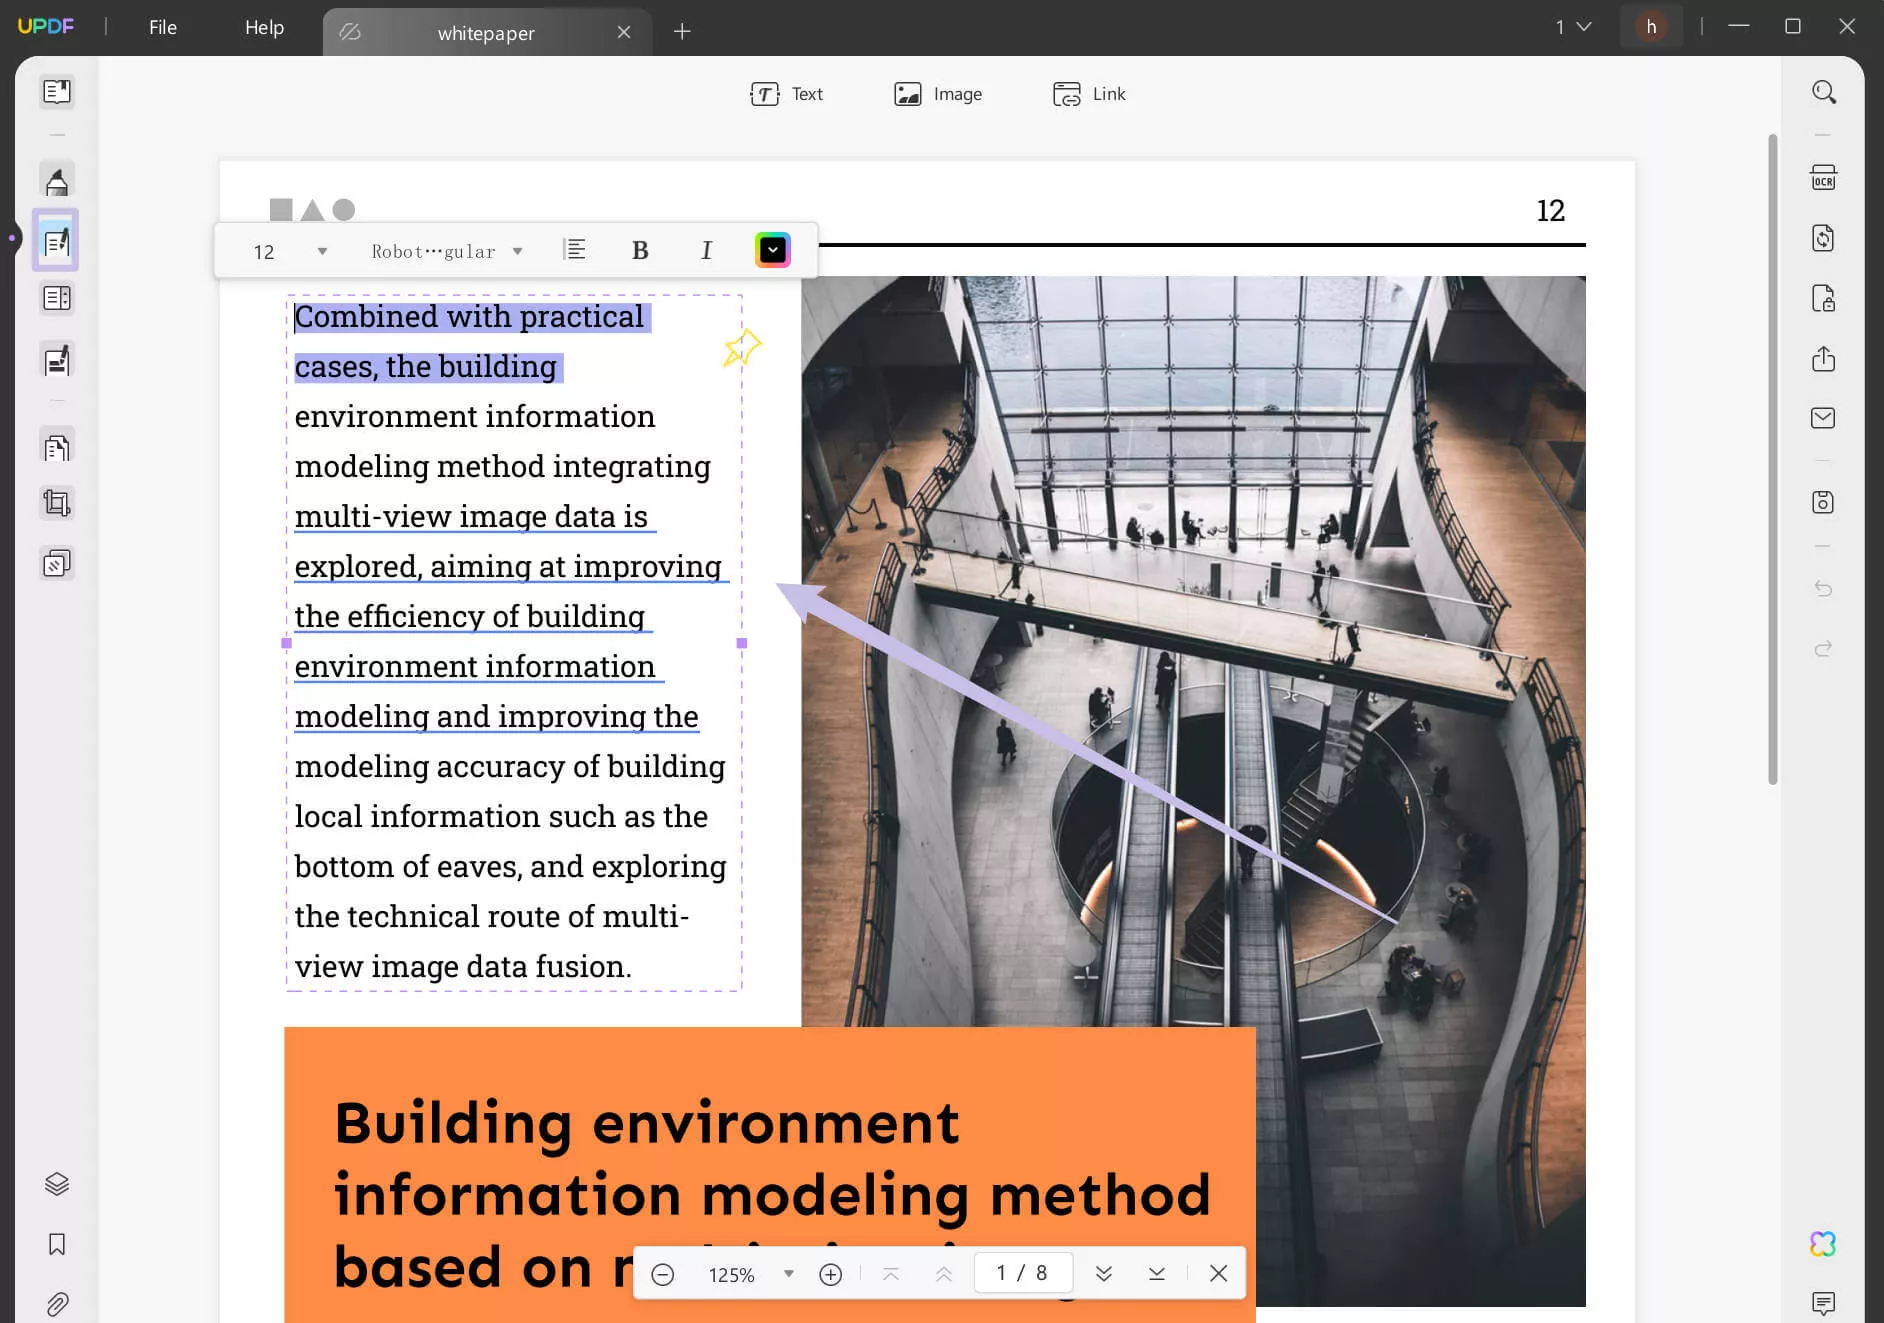The image size is (1884, 1323).
Task: Open the Protect PDF lock icon
Action: (x=1823, y=298)
